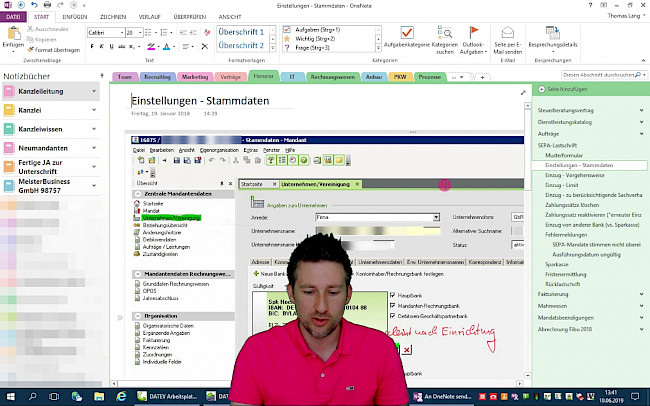
Task: Open the Calibri font dropdown
Action: pyautogui.click(x=118, y=32)
